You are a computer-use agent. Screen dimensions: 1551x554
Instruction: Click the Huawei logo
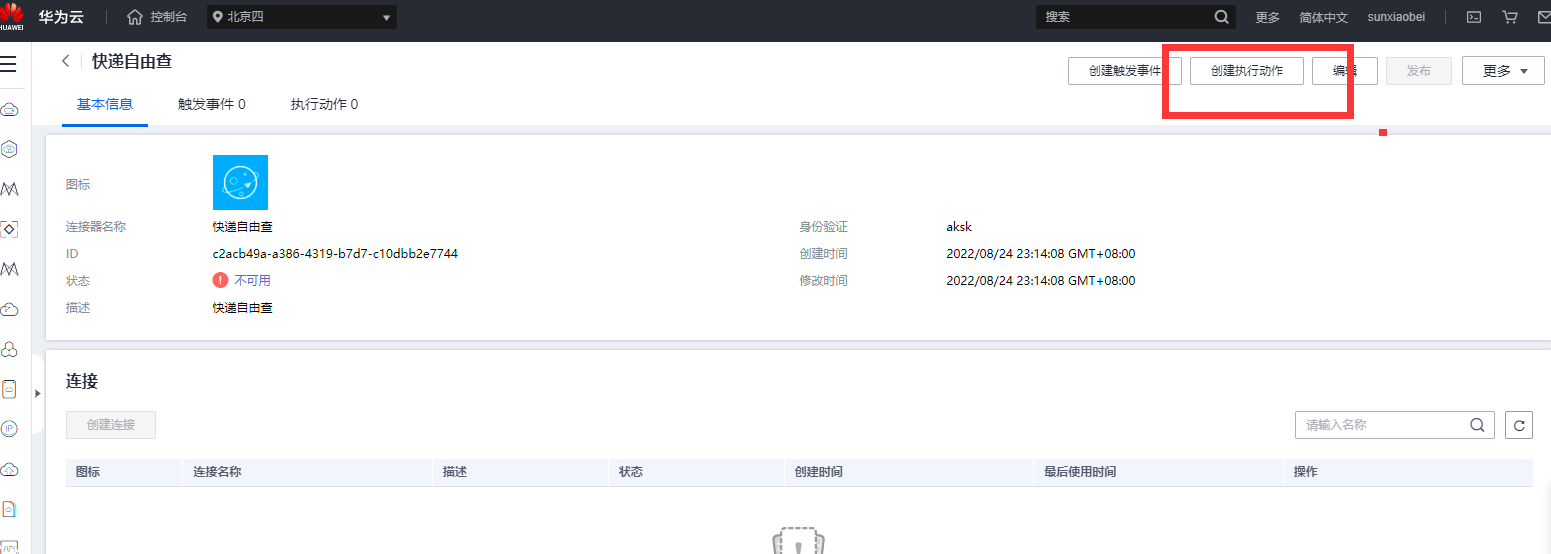click(x=11, y=15)
